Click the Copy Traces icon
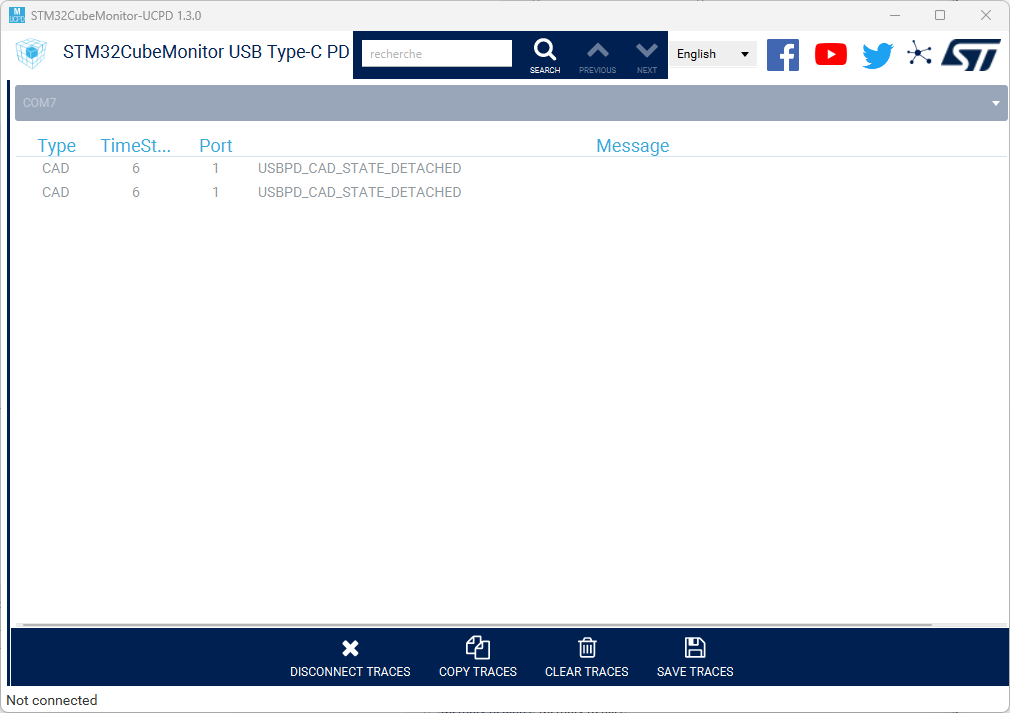 [478, 647]
